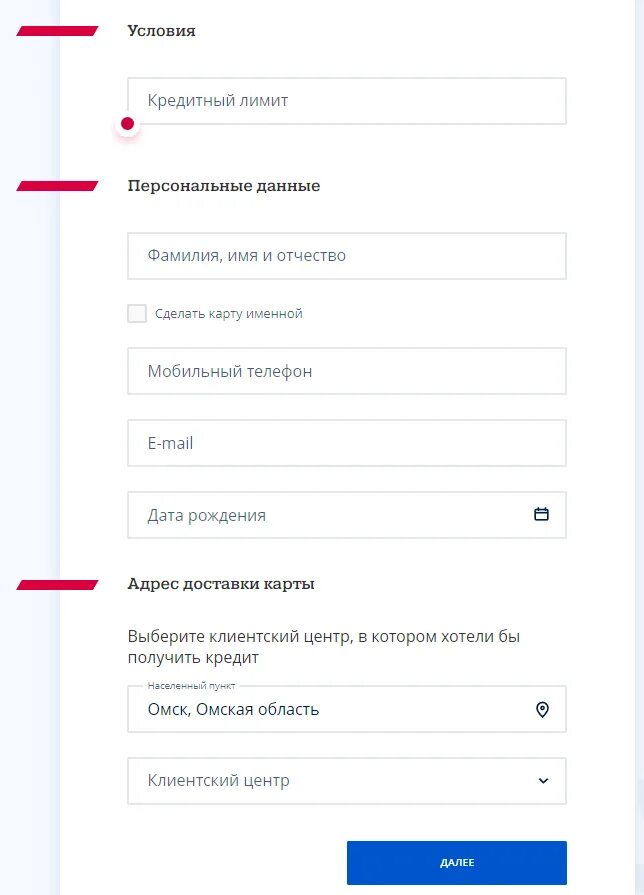Select the Мобильный телефон input

pyautogui.click(x=346, y=371)
